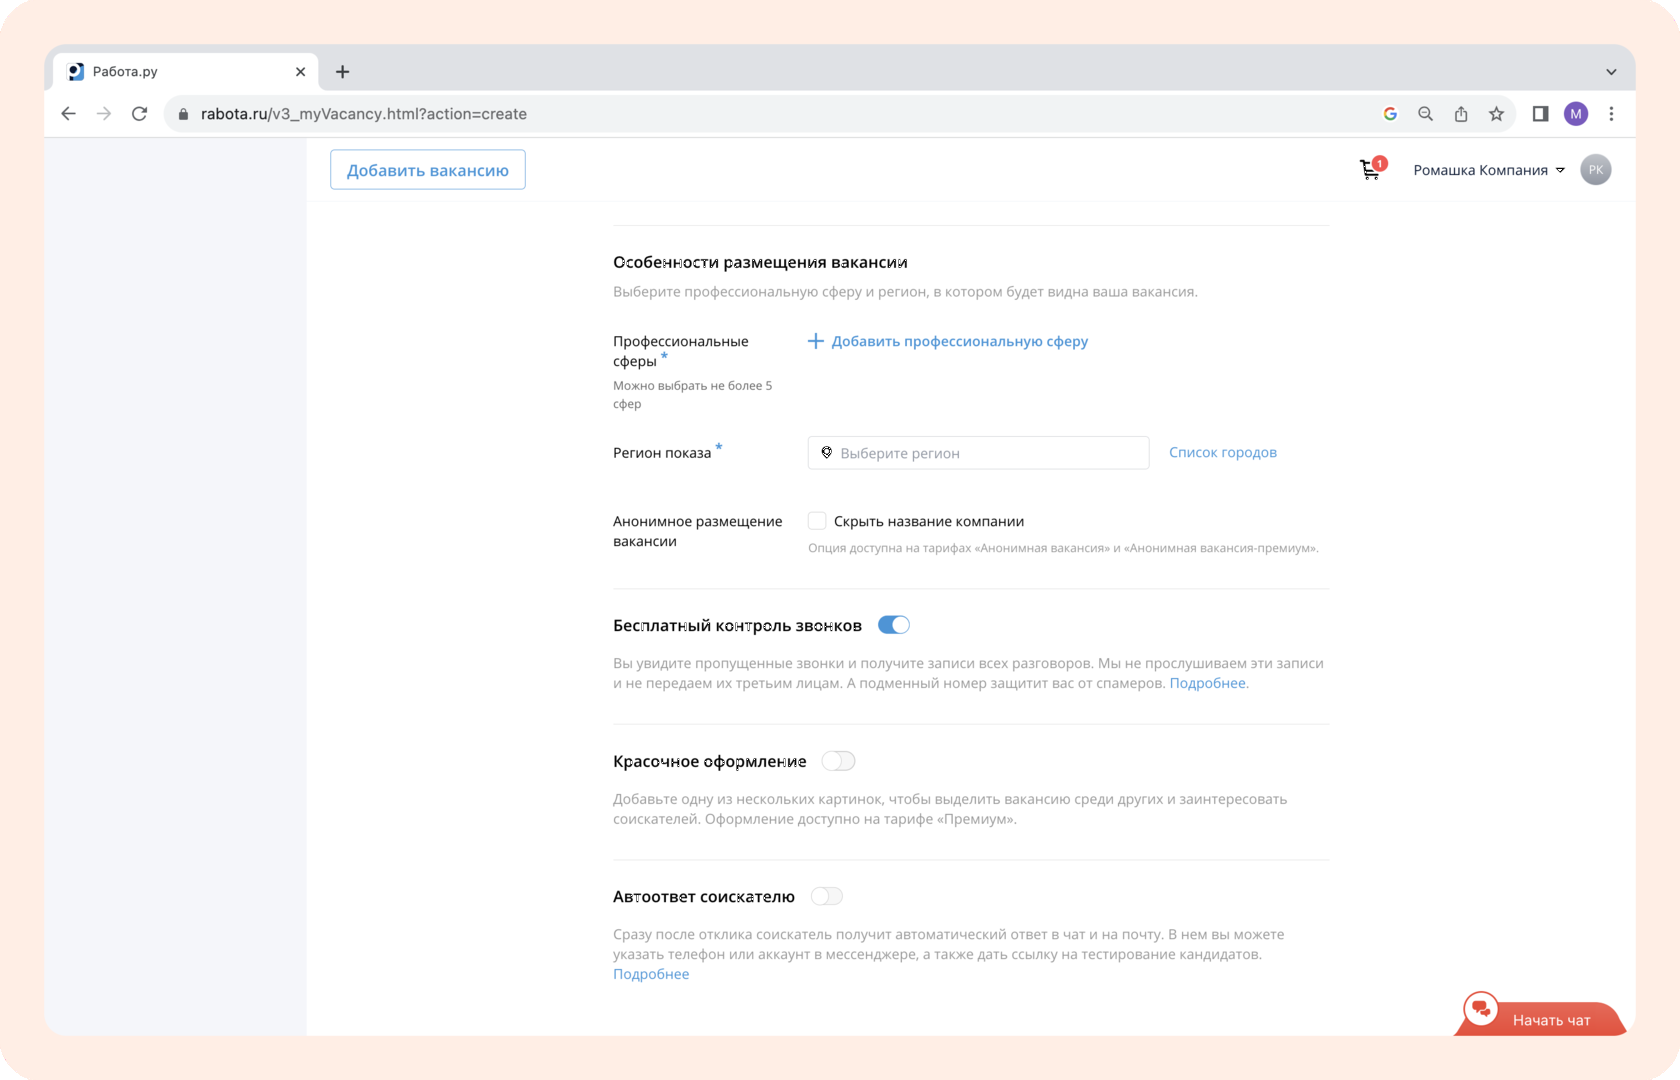Reload the page with the refresh icon
The width and height of the screenshot is (1680, 1080).
[x=140, y=114]
